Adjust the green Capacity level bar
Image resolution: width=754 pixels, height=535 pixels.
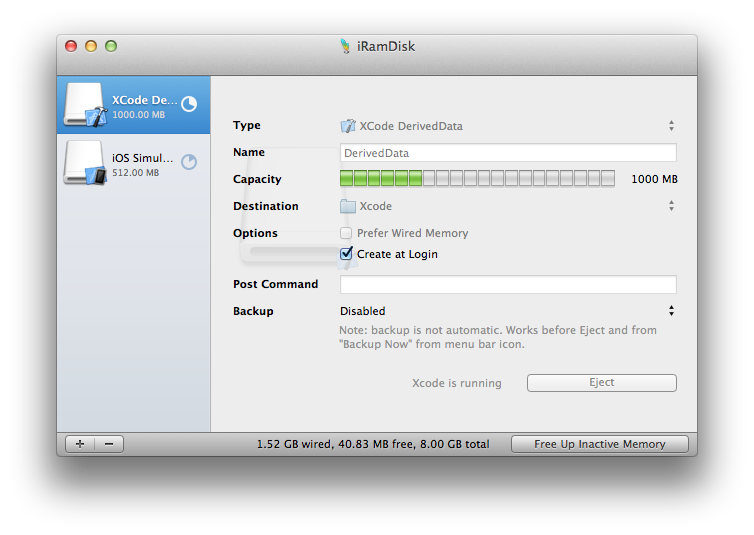point(477,178)
